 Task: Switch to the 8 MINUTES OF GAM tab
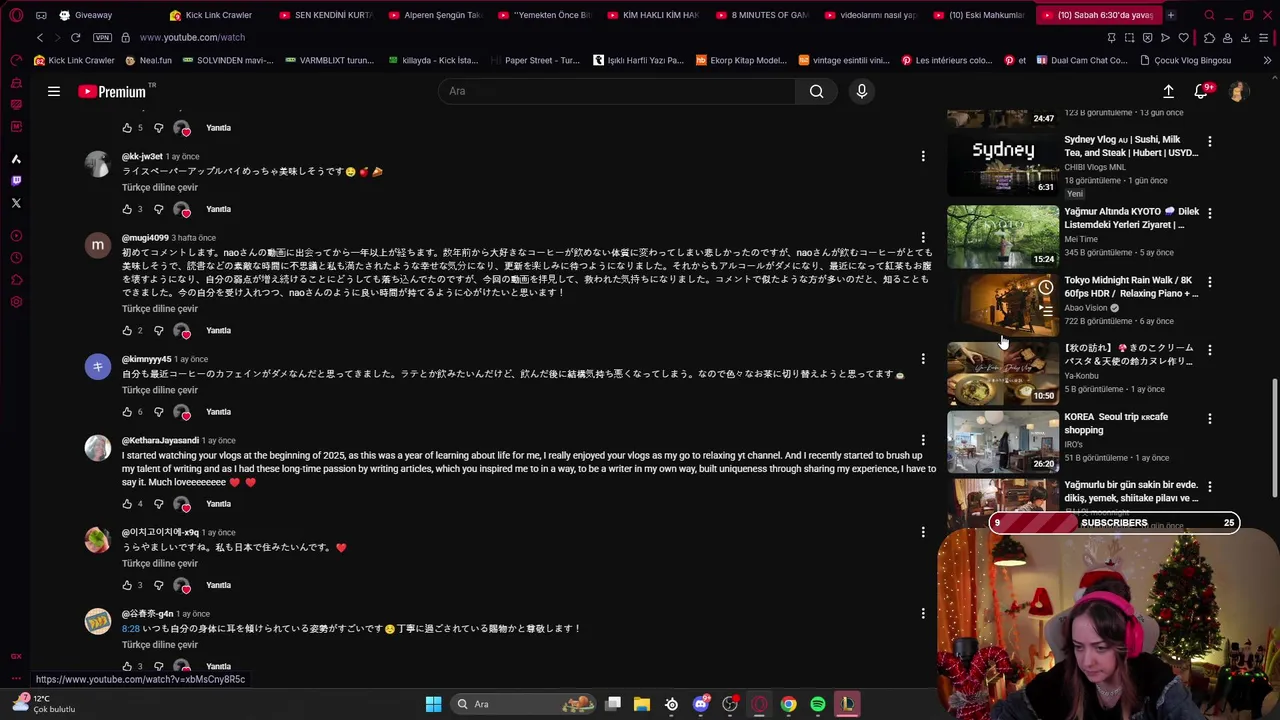(762, 15)
